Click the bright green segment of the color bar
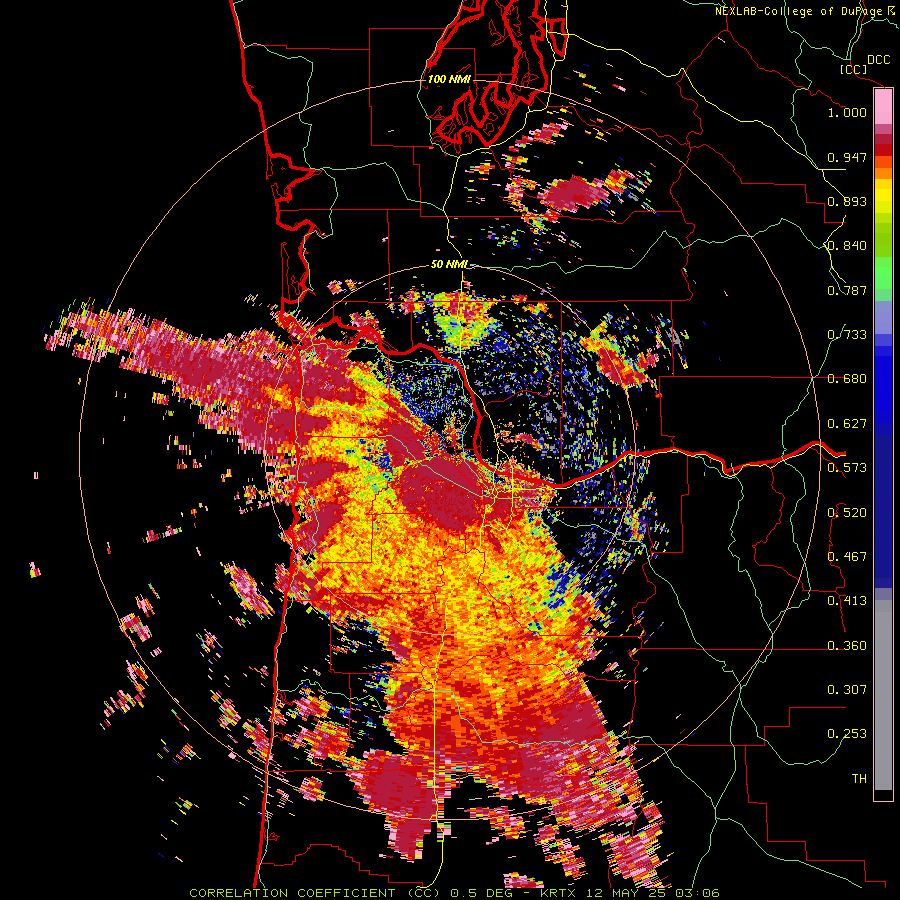This screenshot has width=900, height=900. [x=883, y=273]
